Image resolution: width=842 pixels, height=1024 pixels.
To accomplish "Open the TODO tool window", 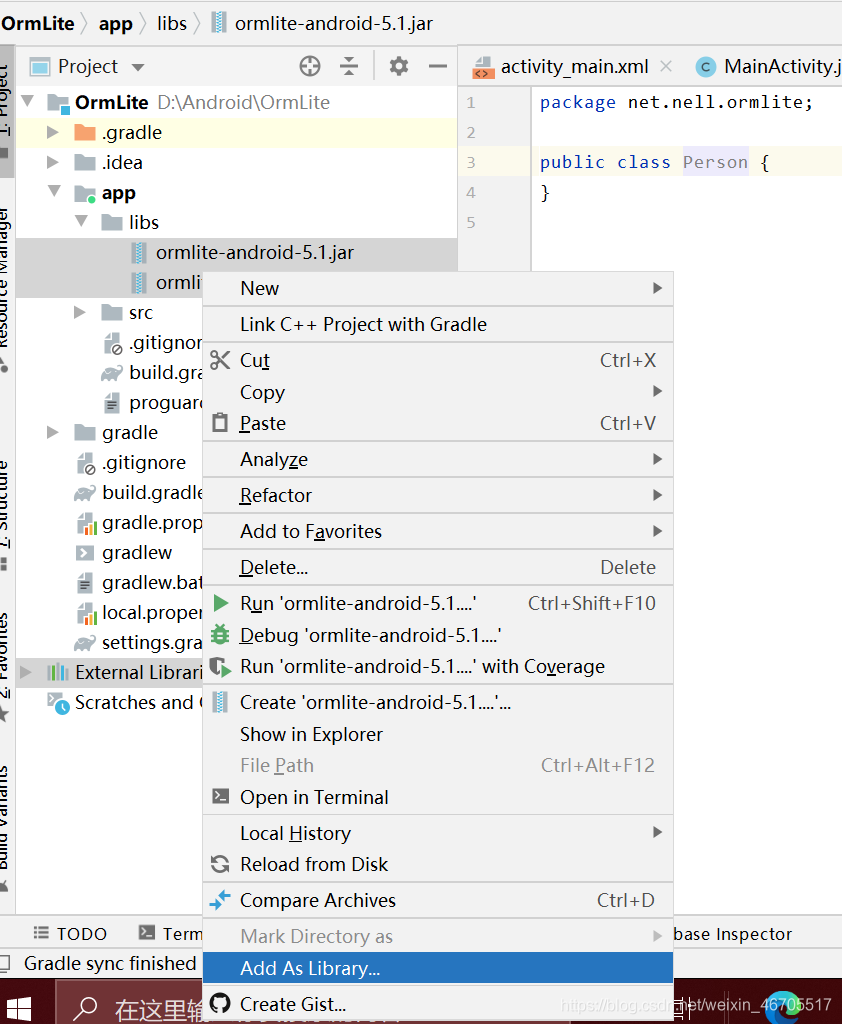I will (x=70, y=933).
